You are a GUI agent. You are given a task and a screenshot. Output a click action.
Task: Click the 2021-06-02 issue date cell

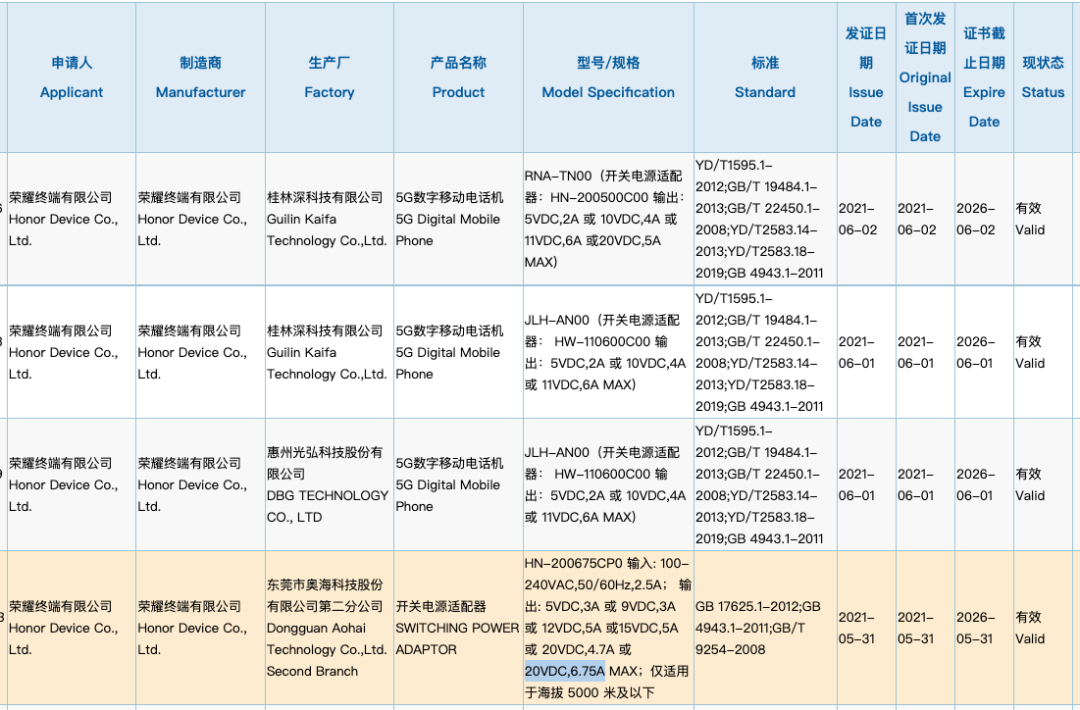click(x=866, y=219)
